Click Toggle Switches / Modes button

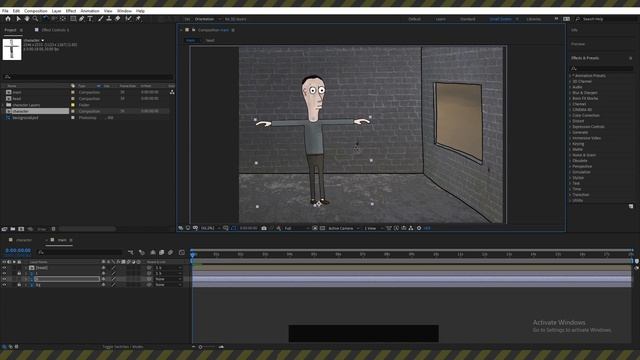(122, 347)
